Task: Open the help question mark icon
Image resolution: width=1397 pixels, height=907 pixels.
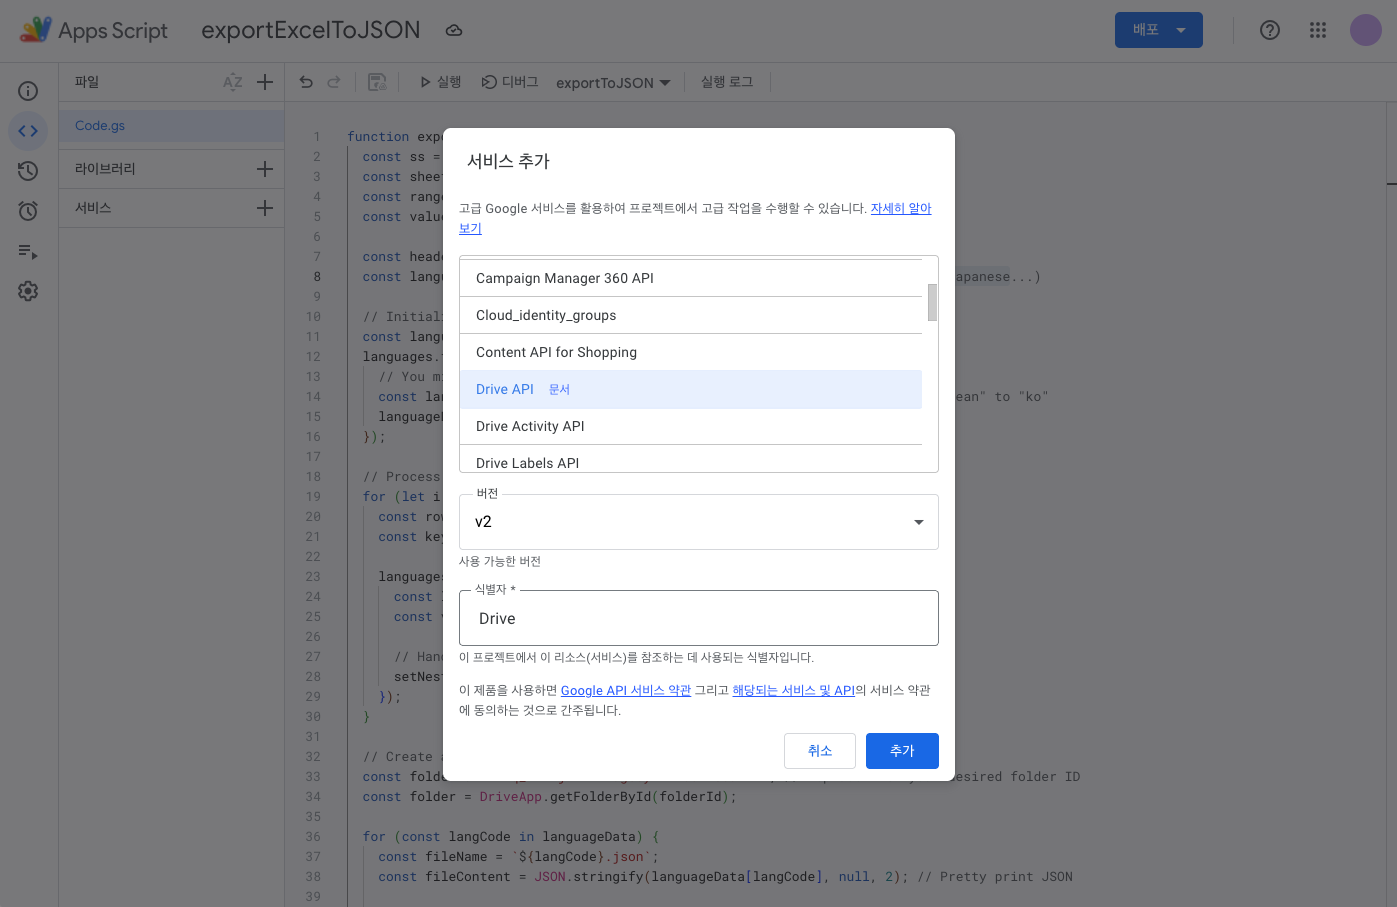Action: 1270,30
